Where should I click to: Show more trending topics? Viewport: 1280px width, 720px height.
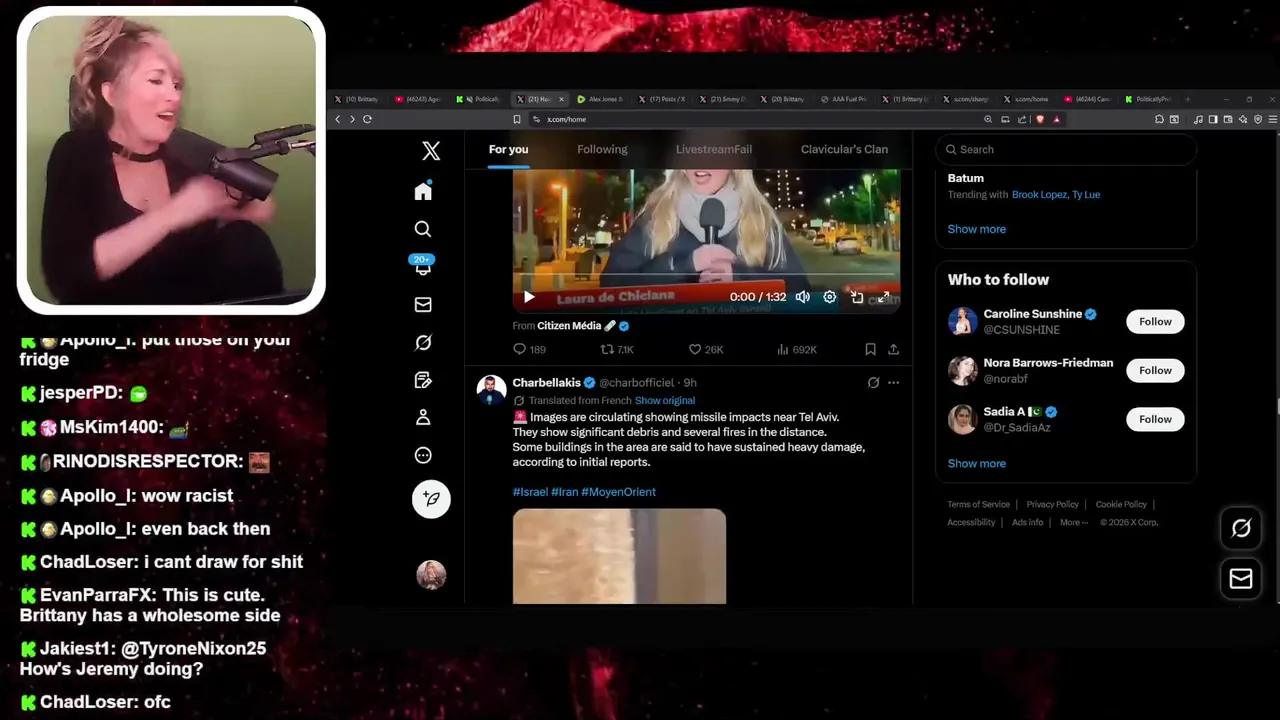[977, 229]
